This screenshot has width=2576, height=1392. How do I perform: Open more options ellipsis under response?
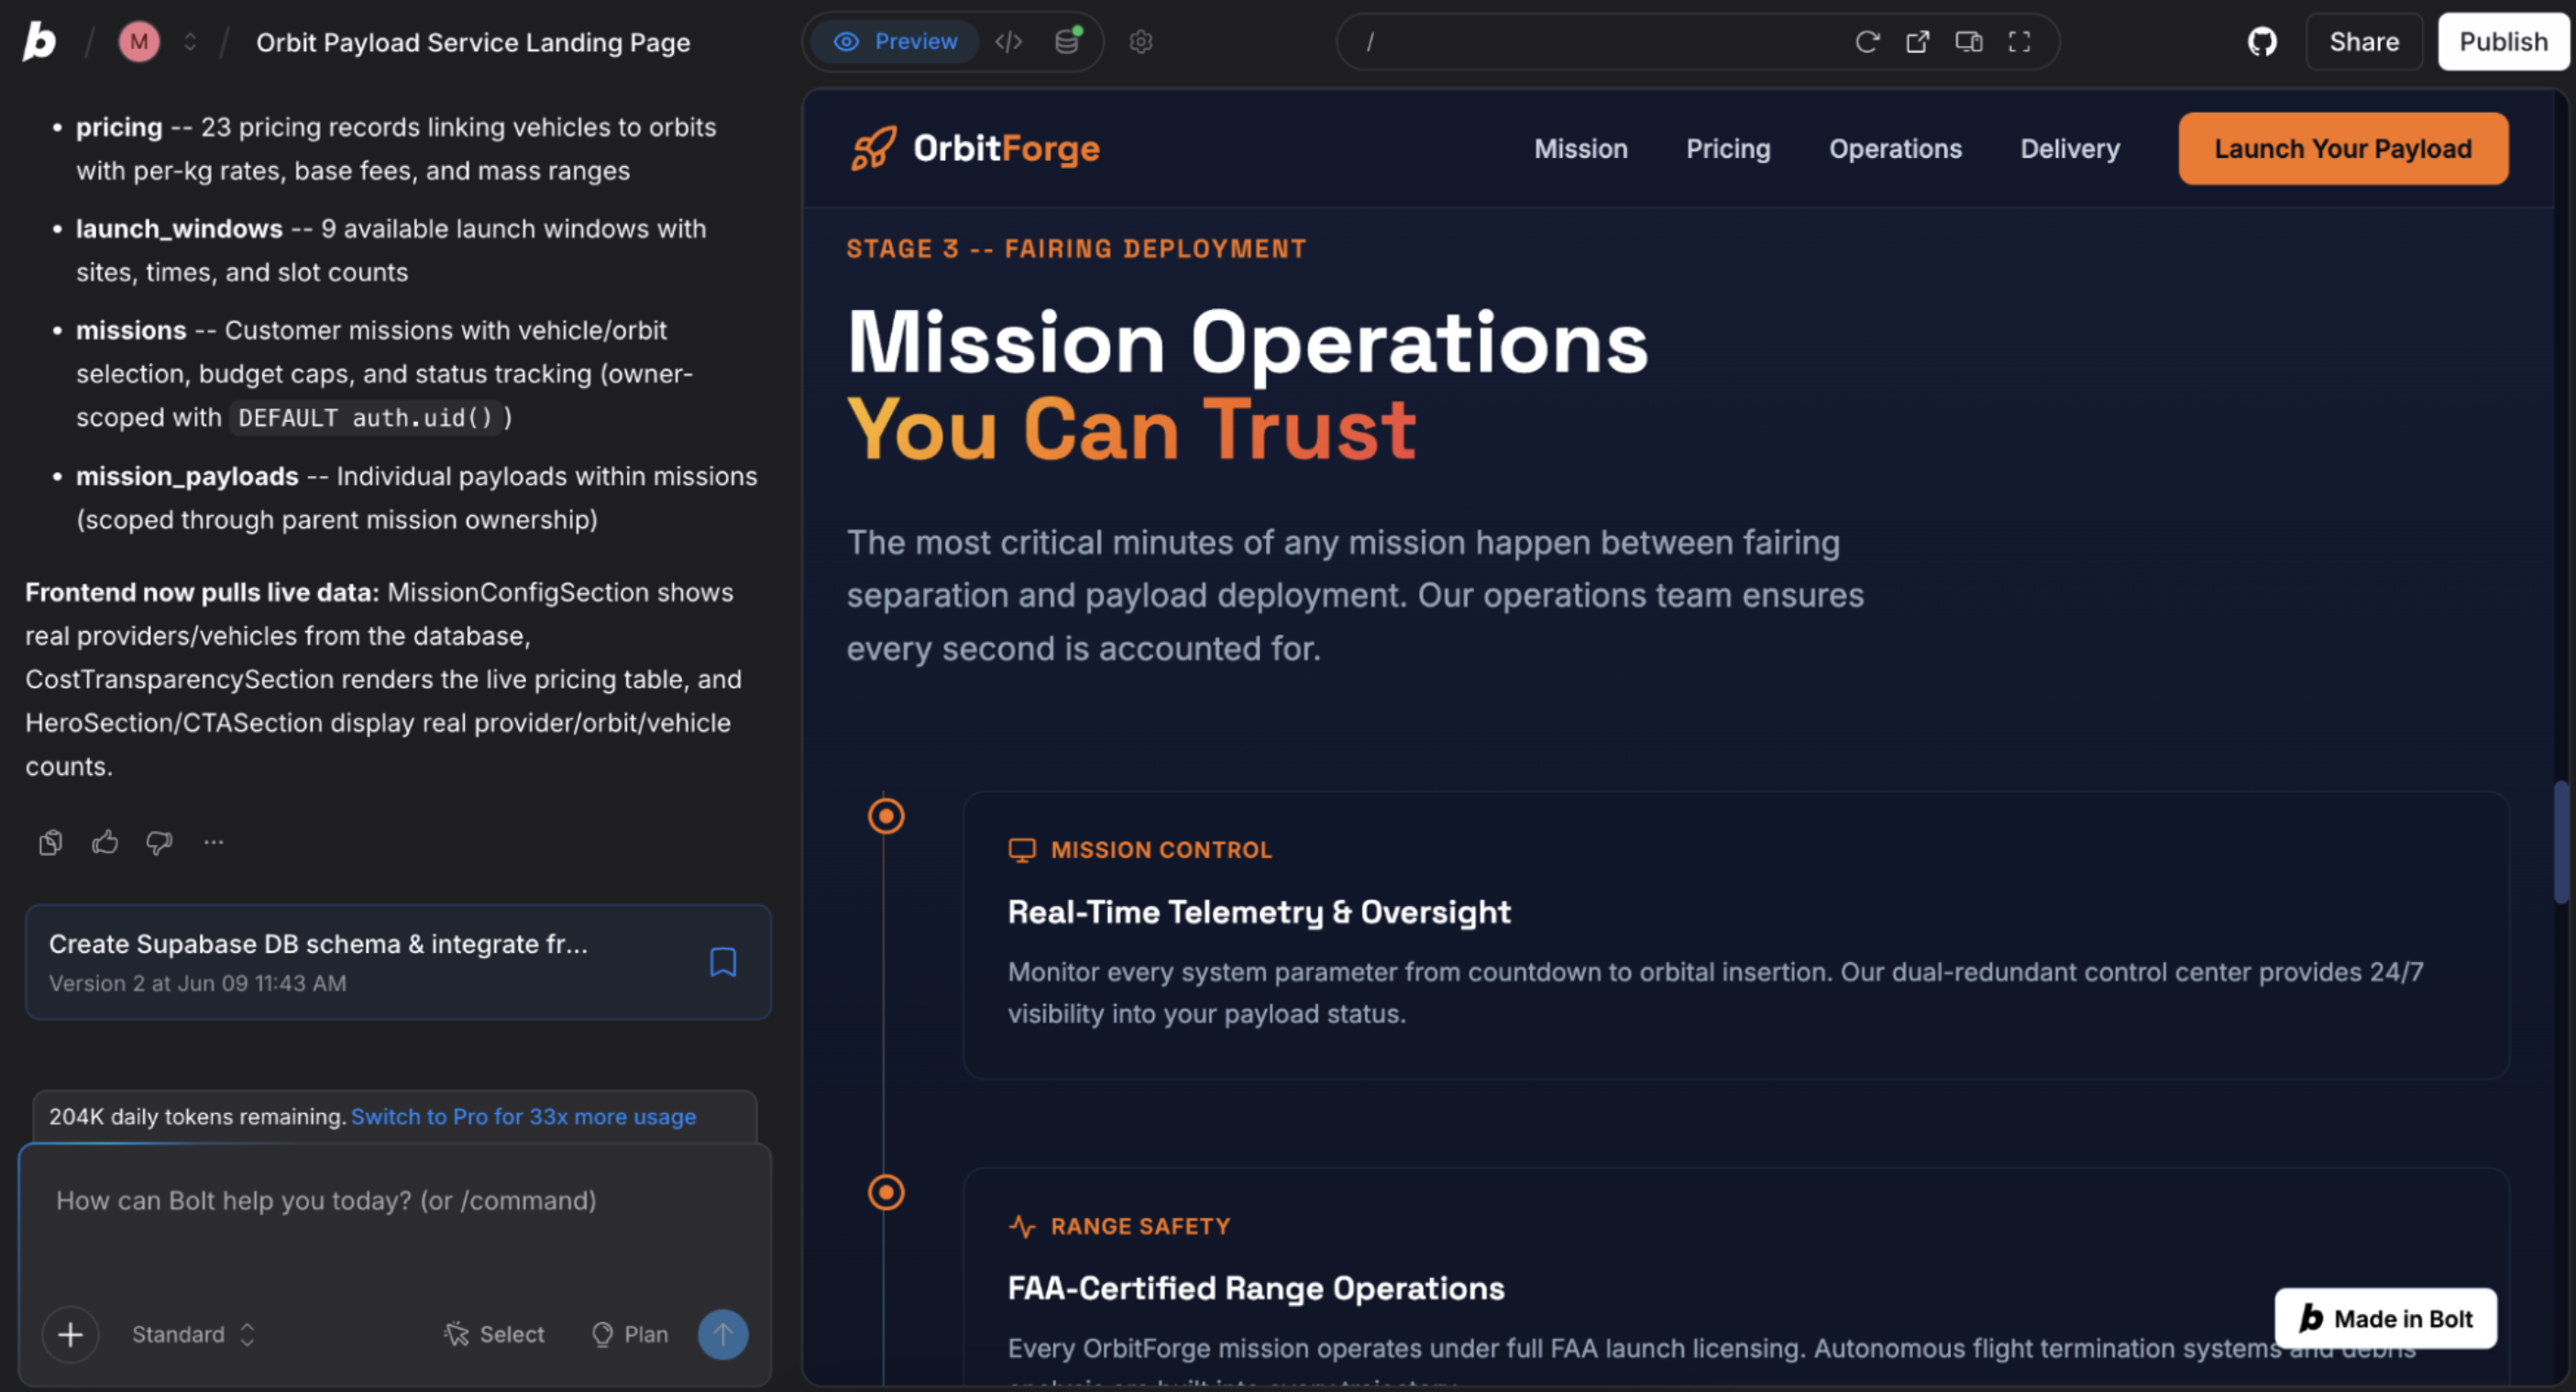pyautogui.click(x=214, y=843)
